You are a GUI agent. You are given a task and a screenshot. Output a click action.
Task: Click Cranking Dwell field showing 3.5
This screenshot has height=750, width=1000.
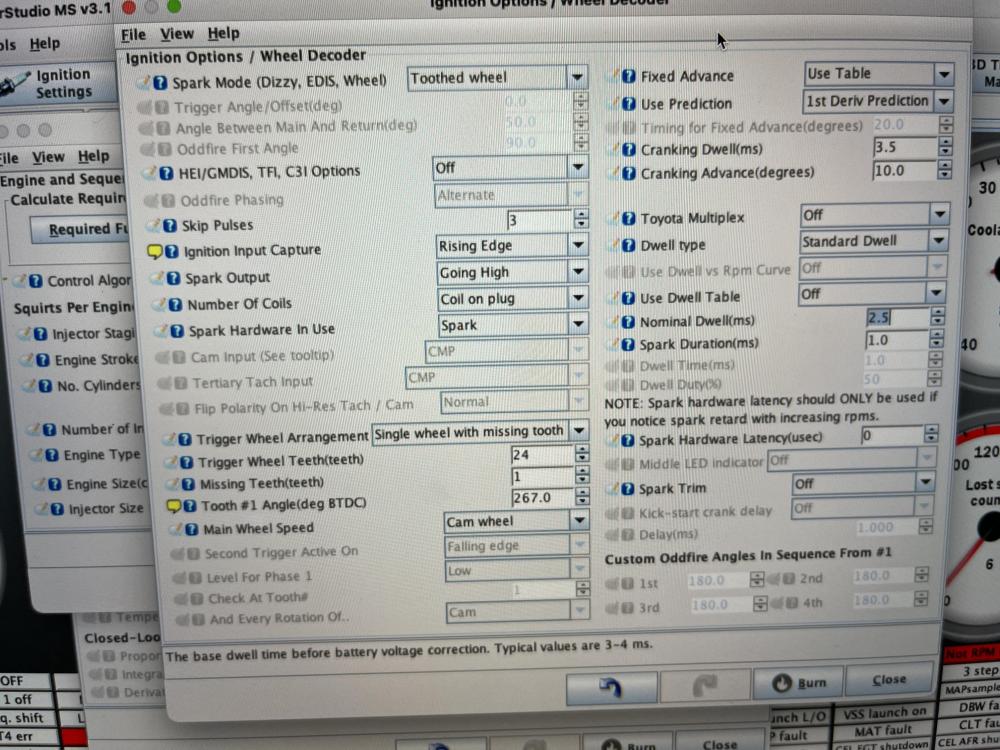904,147
